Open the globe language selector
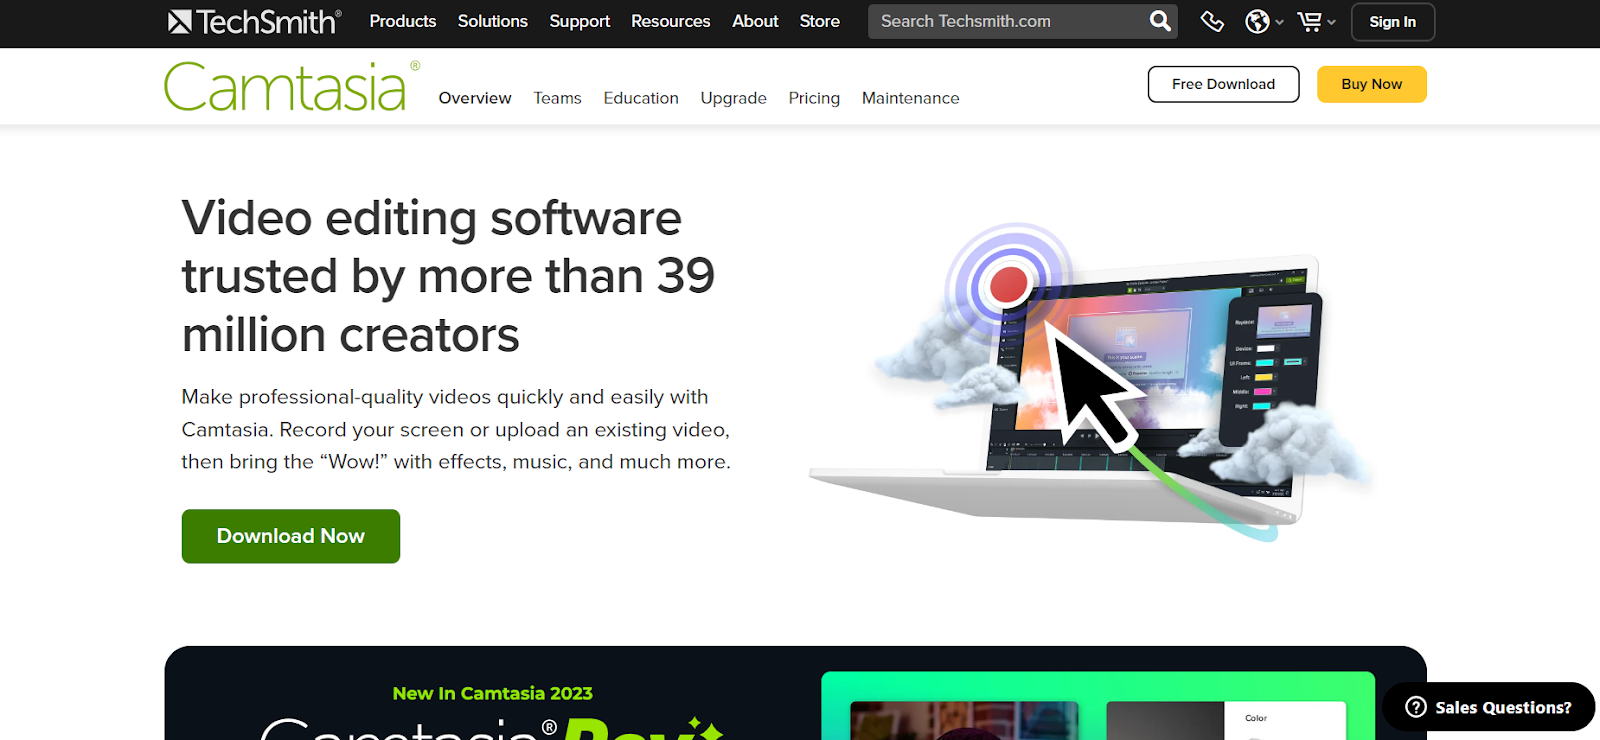The image size is (1600, 740). point(1264,21)
